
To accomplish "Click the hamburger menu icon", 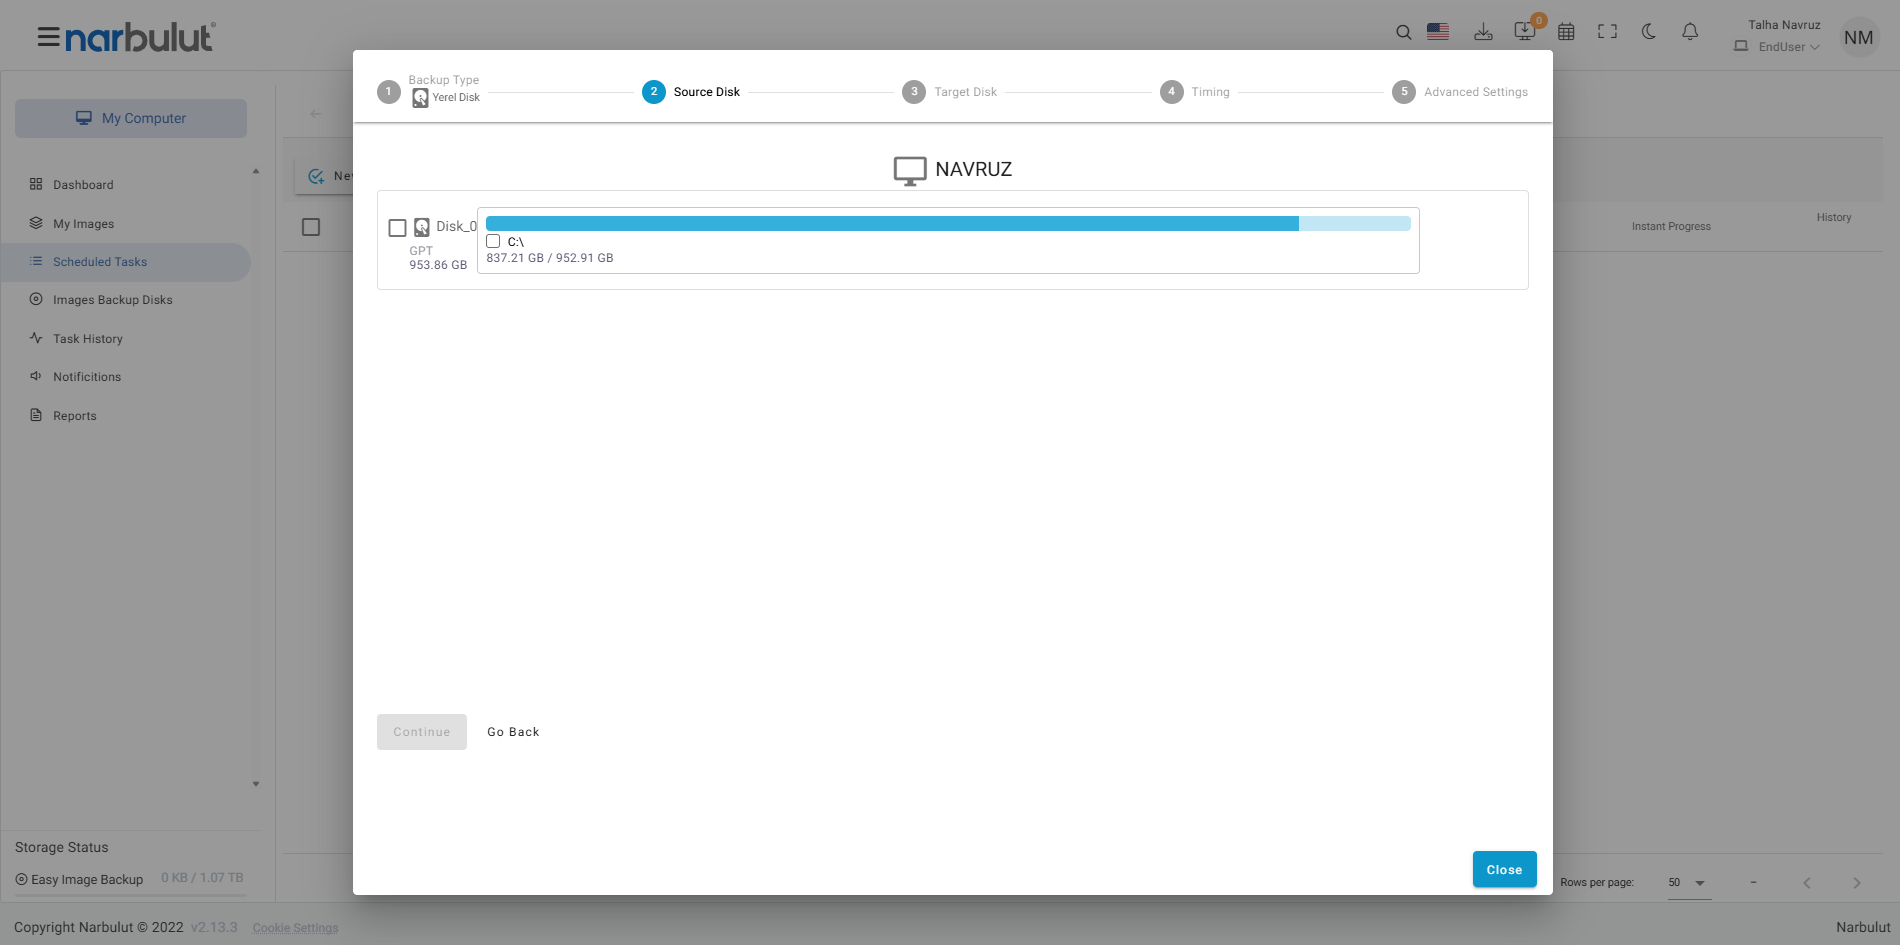I will click(48, 38).
